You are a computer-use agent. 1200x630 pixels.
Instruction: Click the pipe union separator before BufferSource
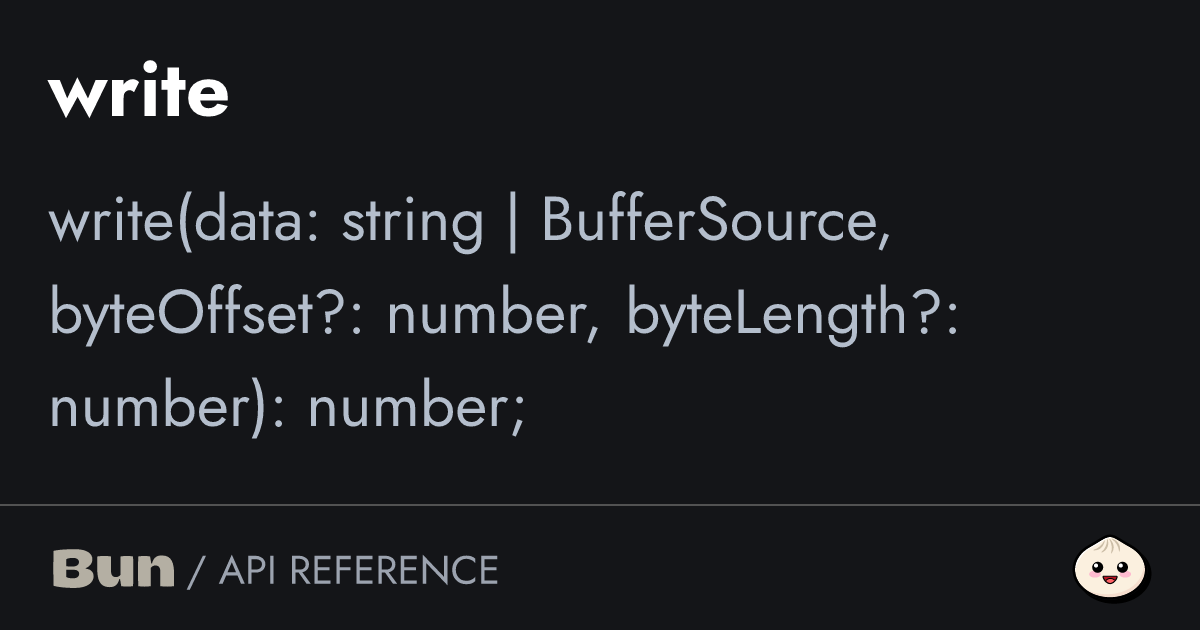513,221
